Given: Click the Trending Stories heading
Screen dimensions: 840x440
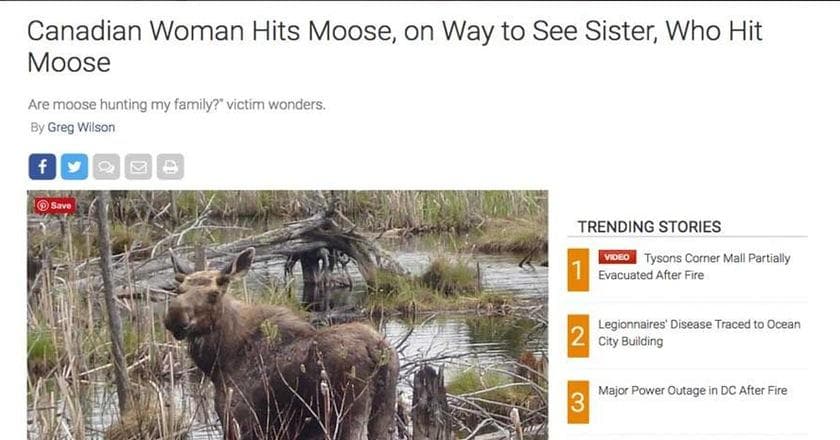Looking at the screenshot, I should click(x=649, y=227).
